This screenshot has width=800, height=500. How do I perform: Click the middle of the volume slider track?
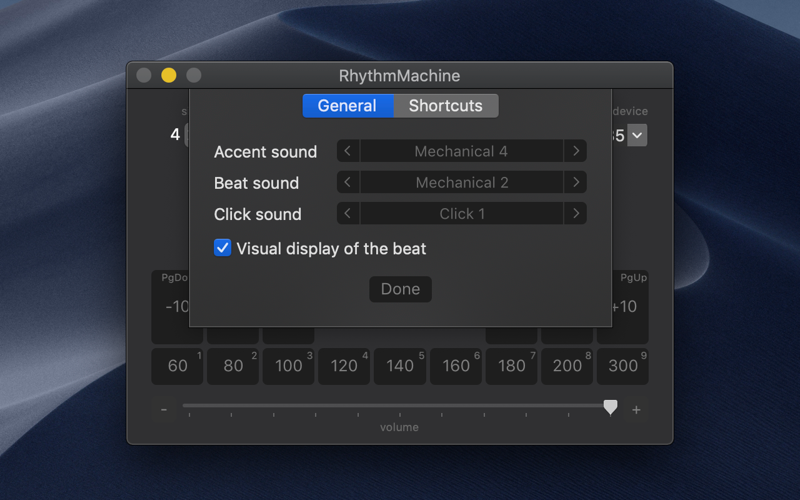pos(399,406)
